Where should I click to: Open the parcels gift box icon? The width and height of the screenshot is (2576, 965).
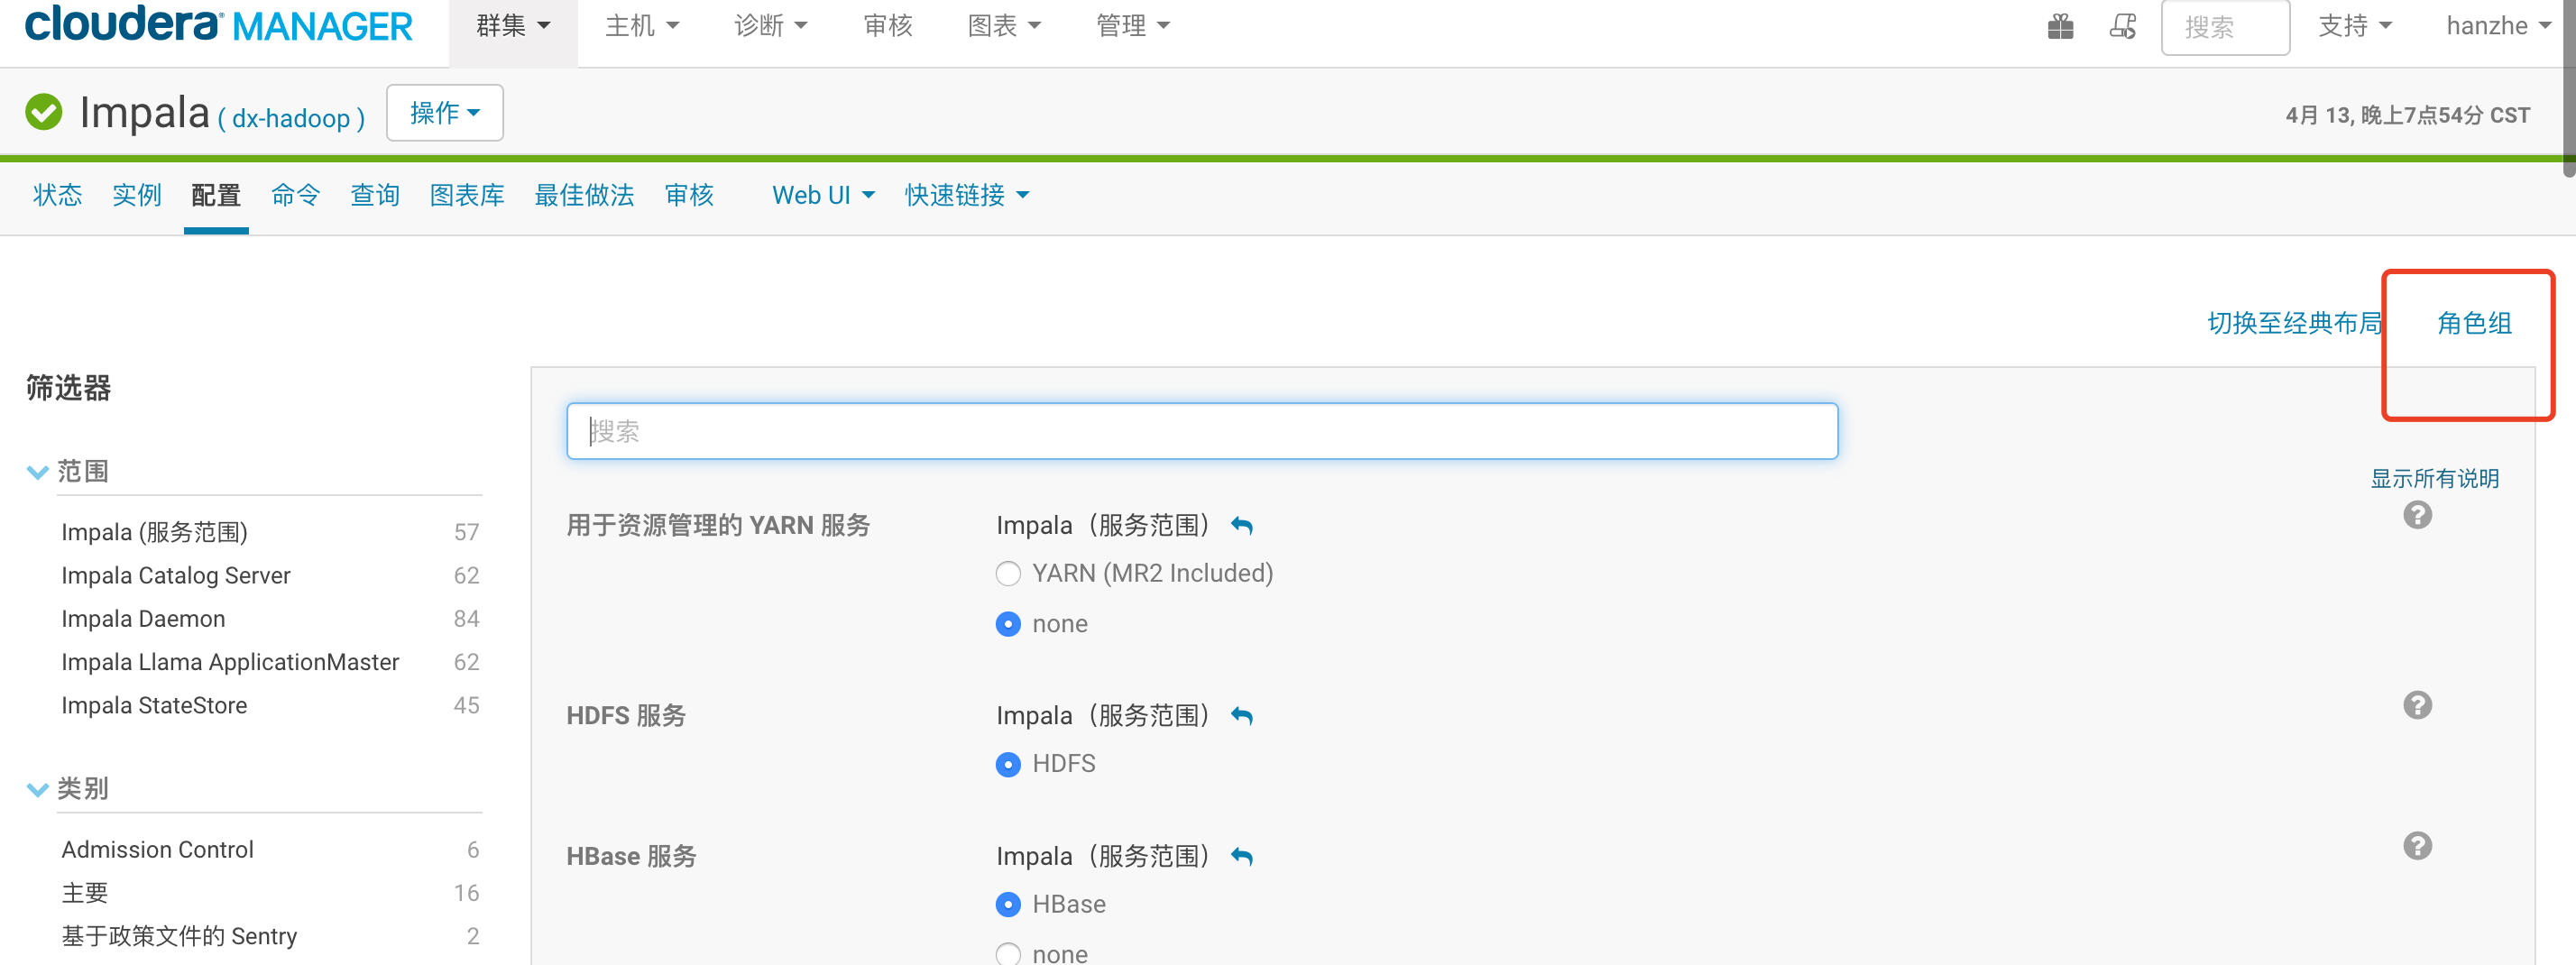coord(2060,26)
